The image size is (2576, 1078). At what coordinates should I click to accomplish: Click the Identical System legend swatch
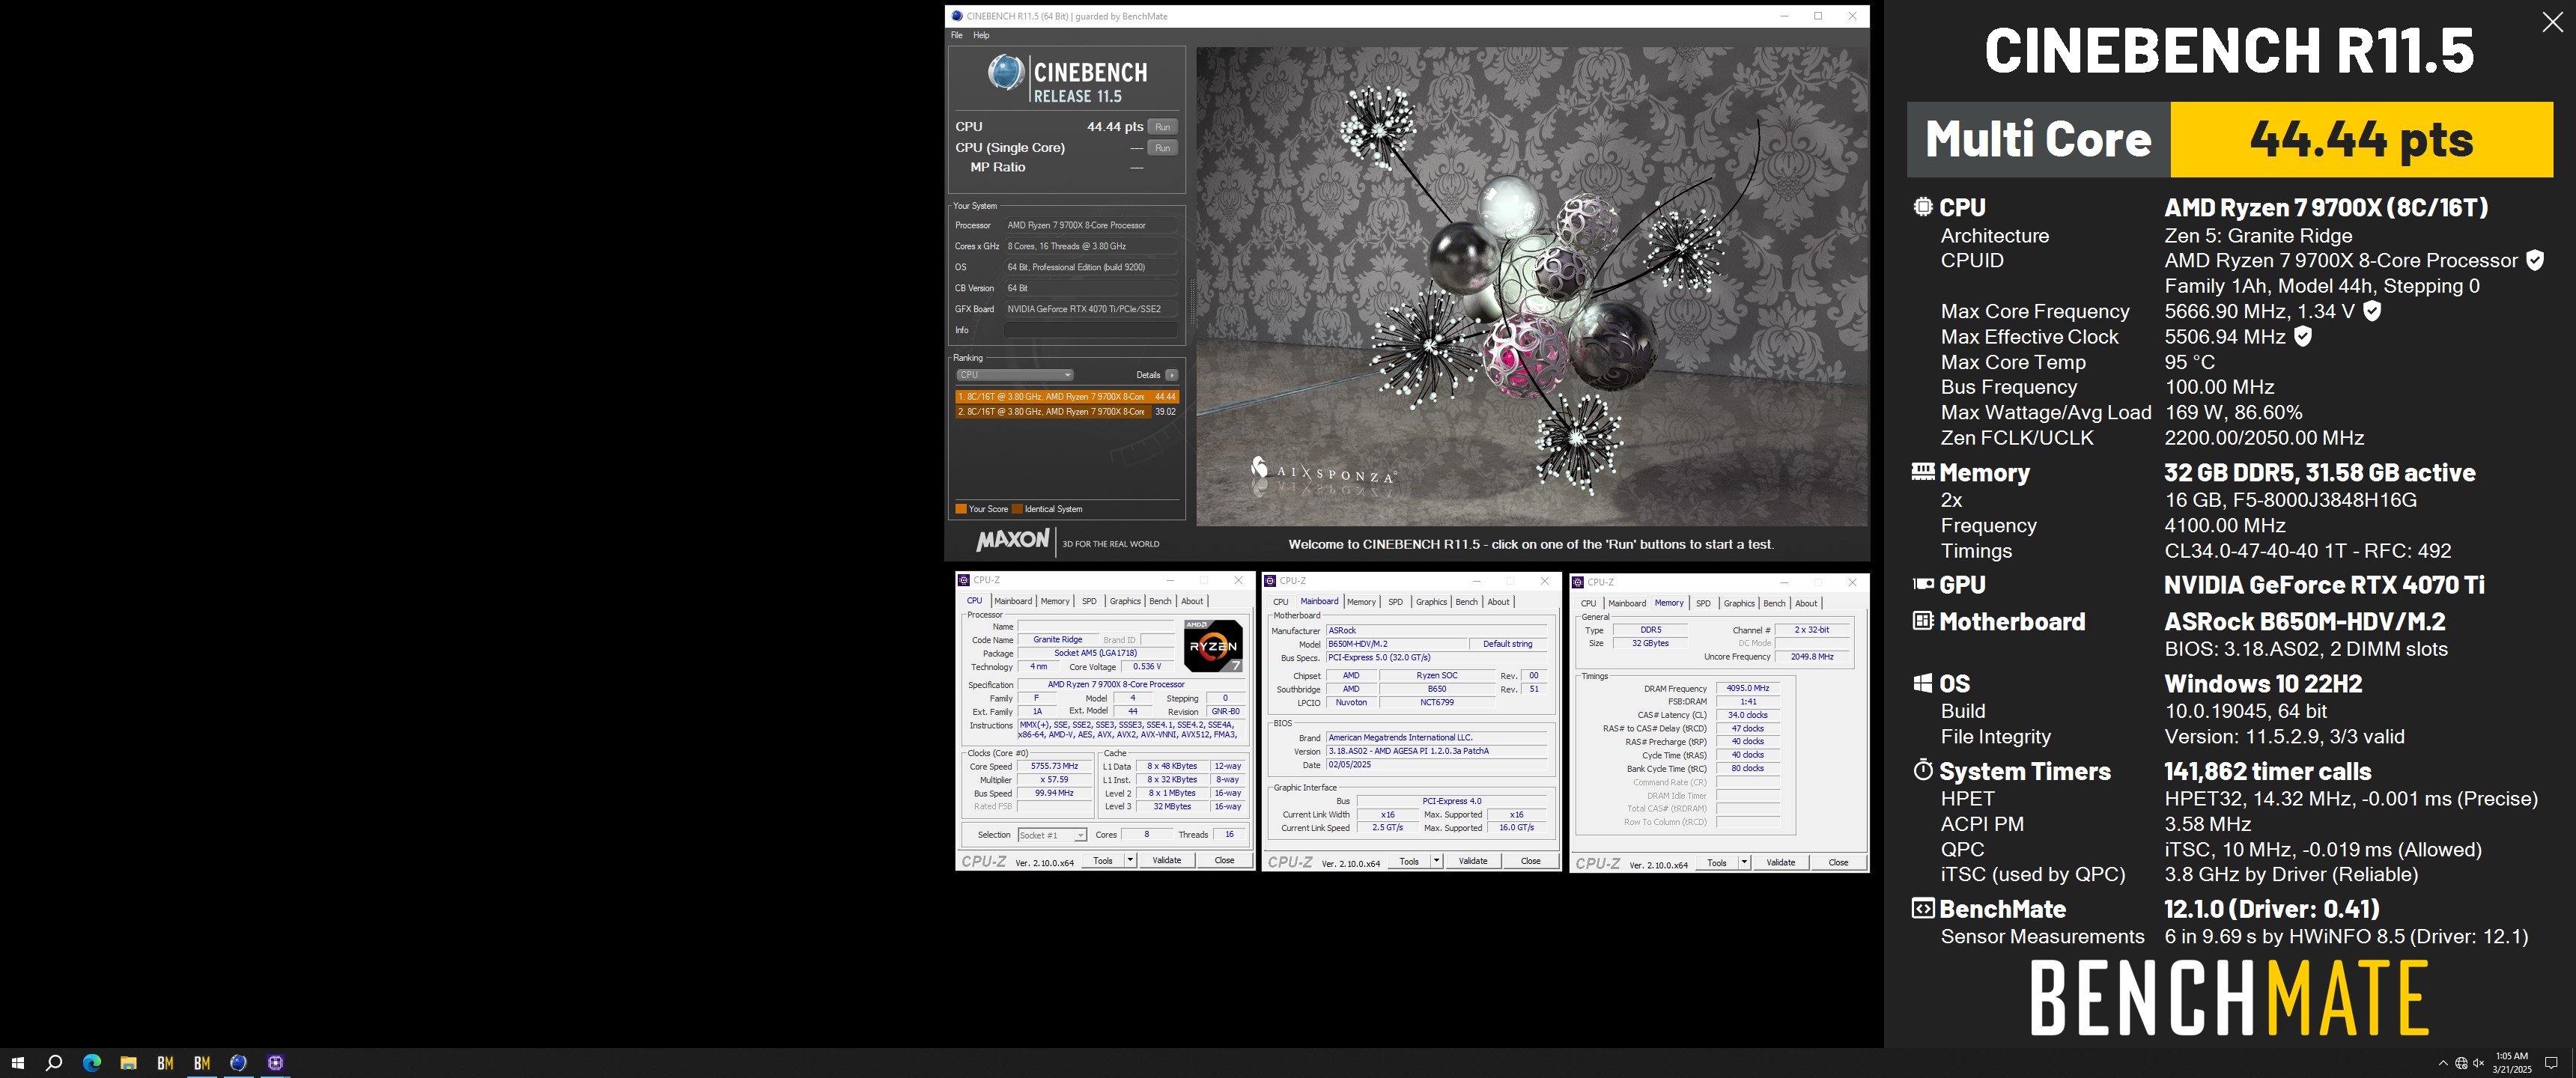click(1017, 509)
